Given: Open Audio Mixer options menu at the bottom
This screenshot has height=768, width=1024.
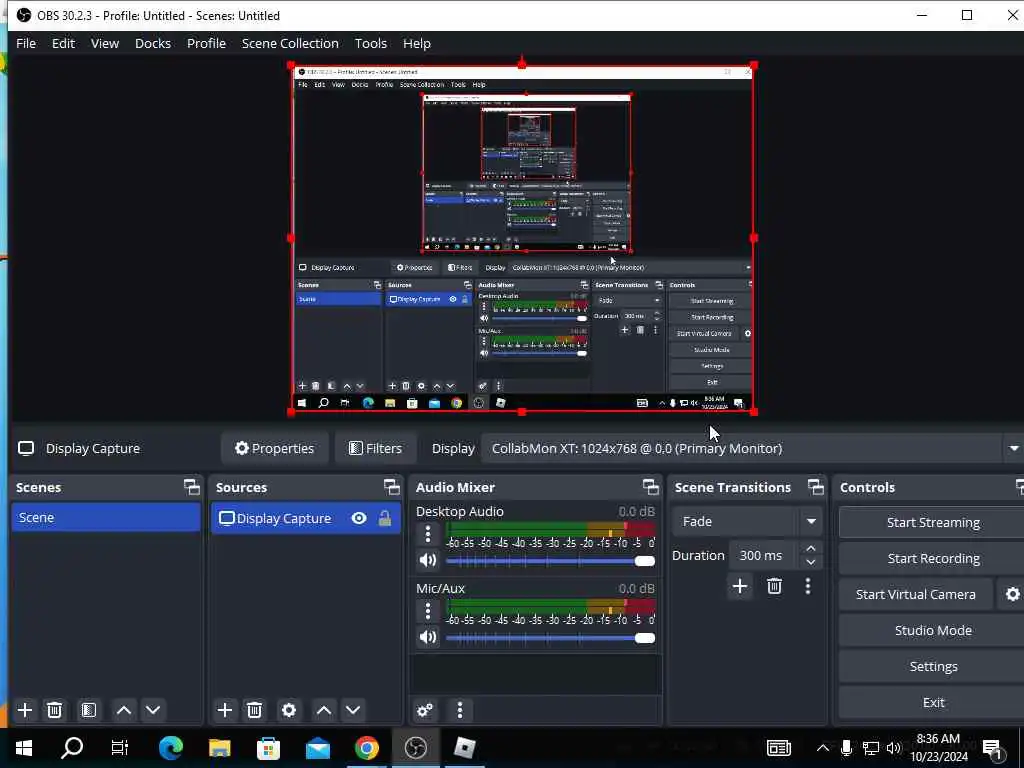Looking at the screenshot, I should click(x=460, y=710).
